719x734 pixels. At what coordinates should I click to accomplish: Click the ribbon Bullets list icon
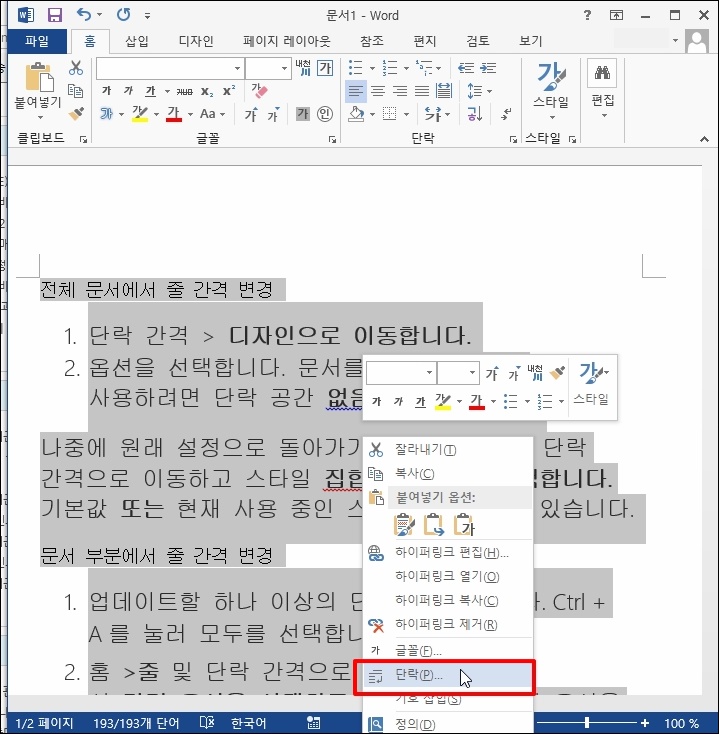356,68
